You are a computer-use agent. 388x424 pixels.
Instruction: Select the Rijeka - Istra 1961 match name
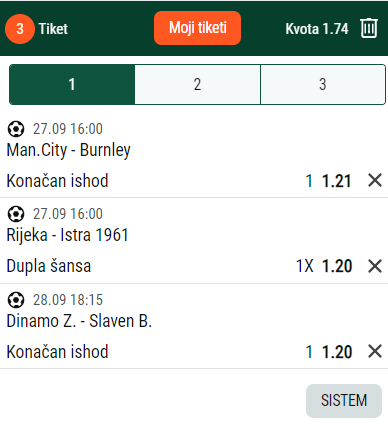[x=67, y=235]
